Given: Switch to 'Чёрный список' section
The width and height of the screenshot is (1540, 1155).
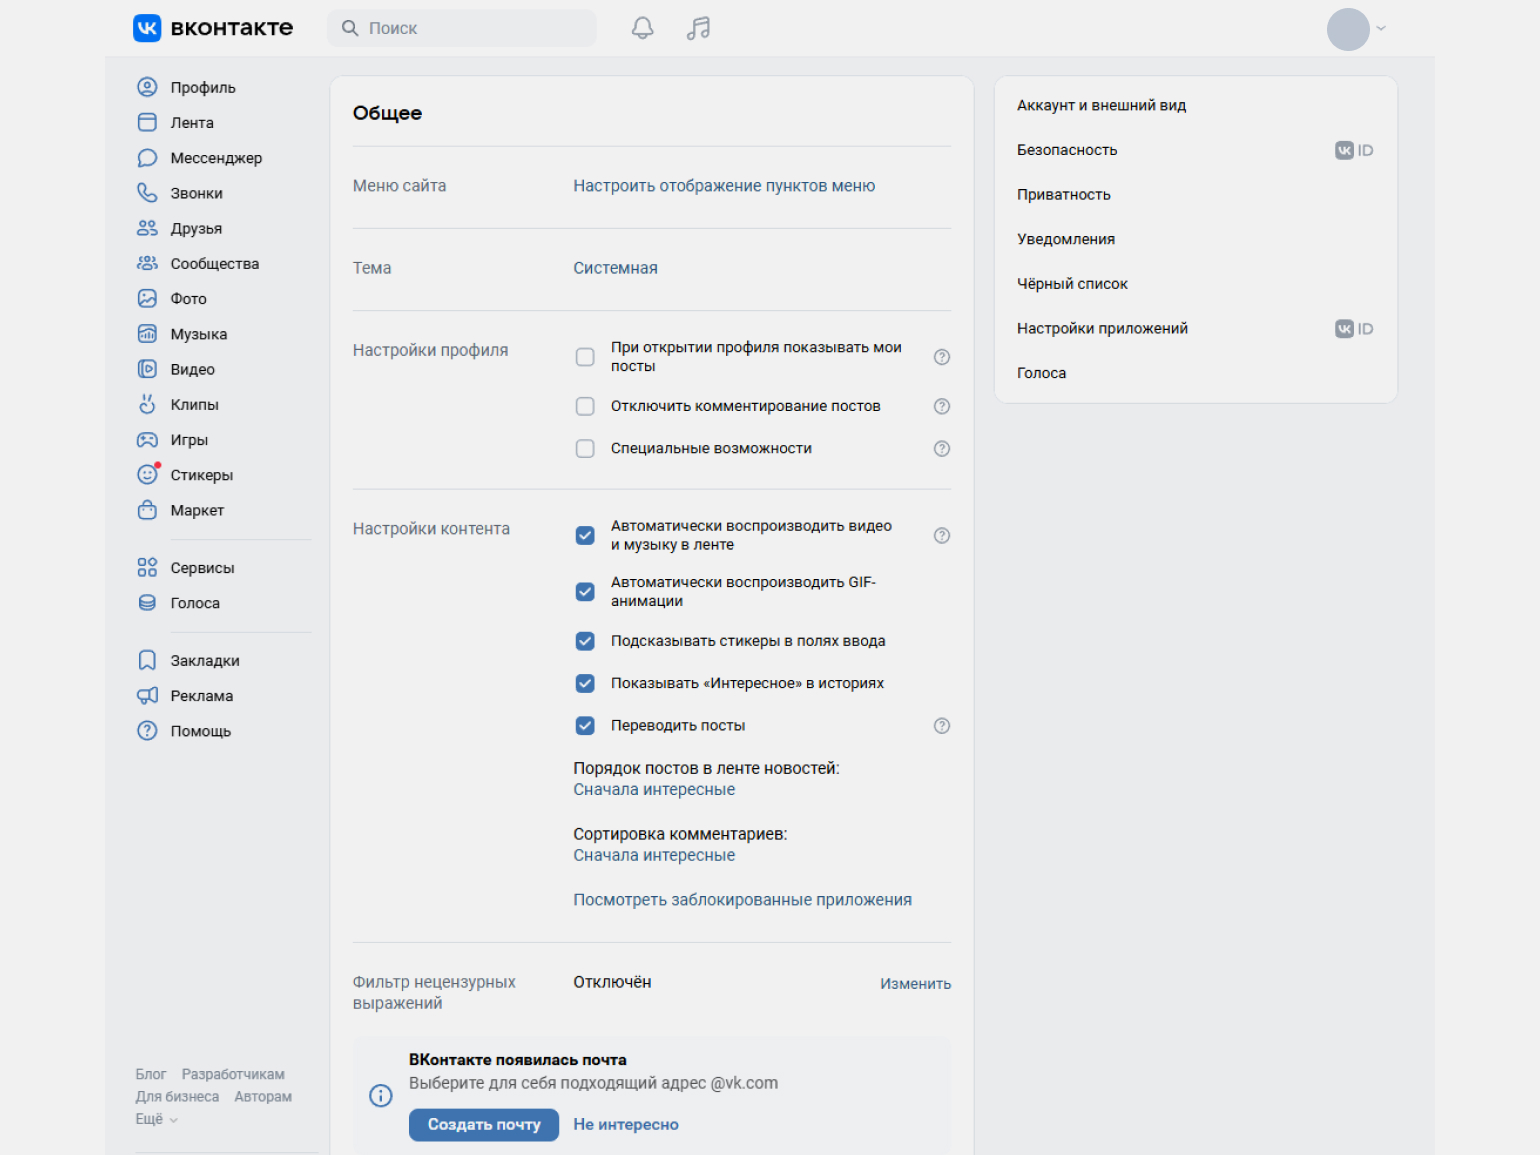Looking at the screenshot, I should 1072,284.
